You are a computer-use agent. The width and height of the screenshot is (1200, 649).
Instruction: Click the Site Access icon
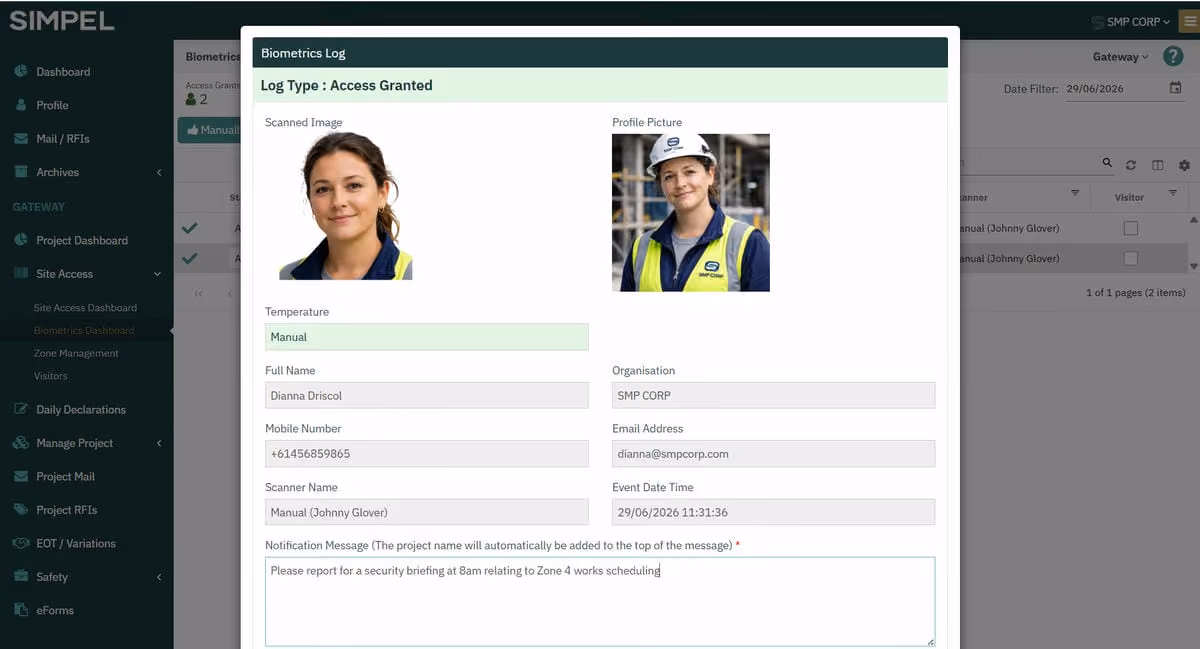pyautogui.click(x=20, y=274)
